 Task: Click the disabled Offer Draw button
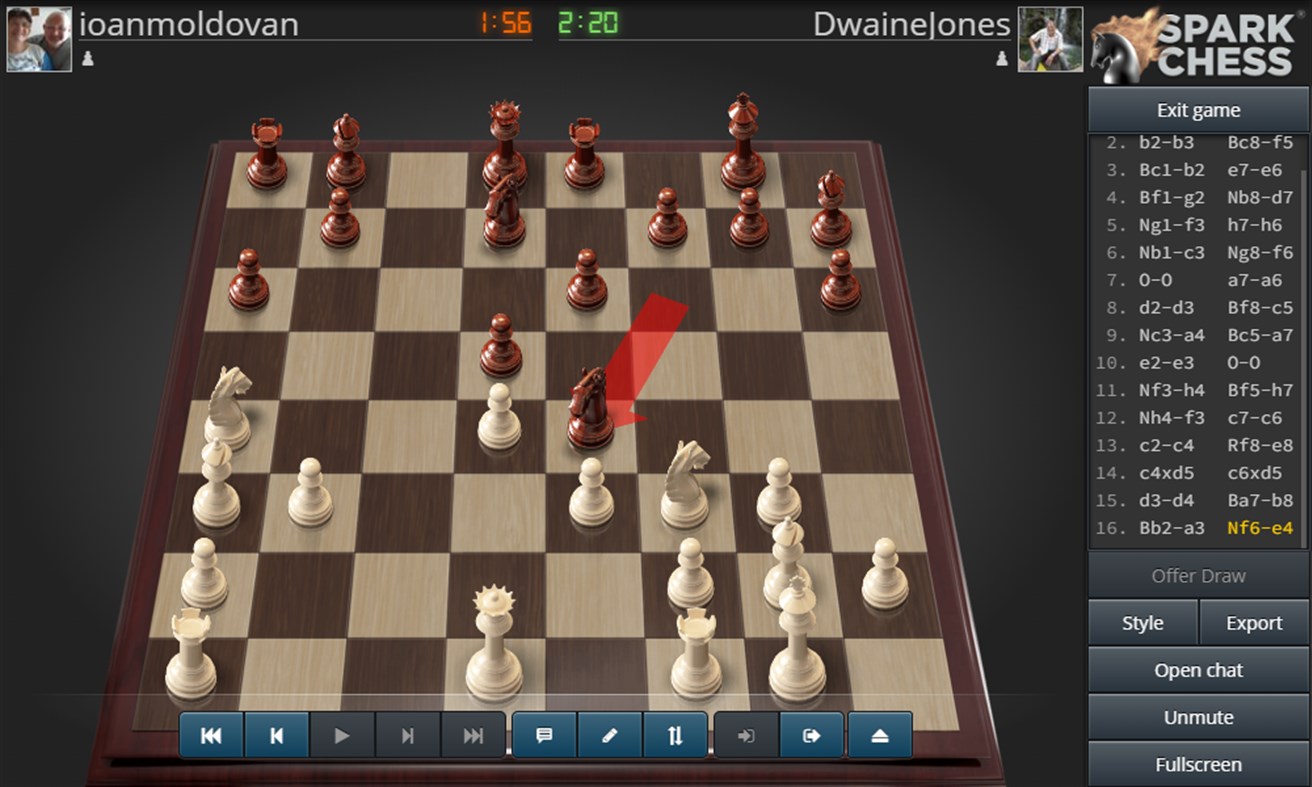pos(1196,575)
